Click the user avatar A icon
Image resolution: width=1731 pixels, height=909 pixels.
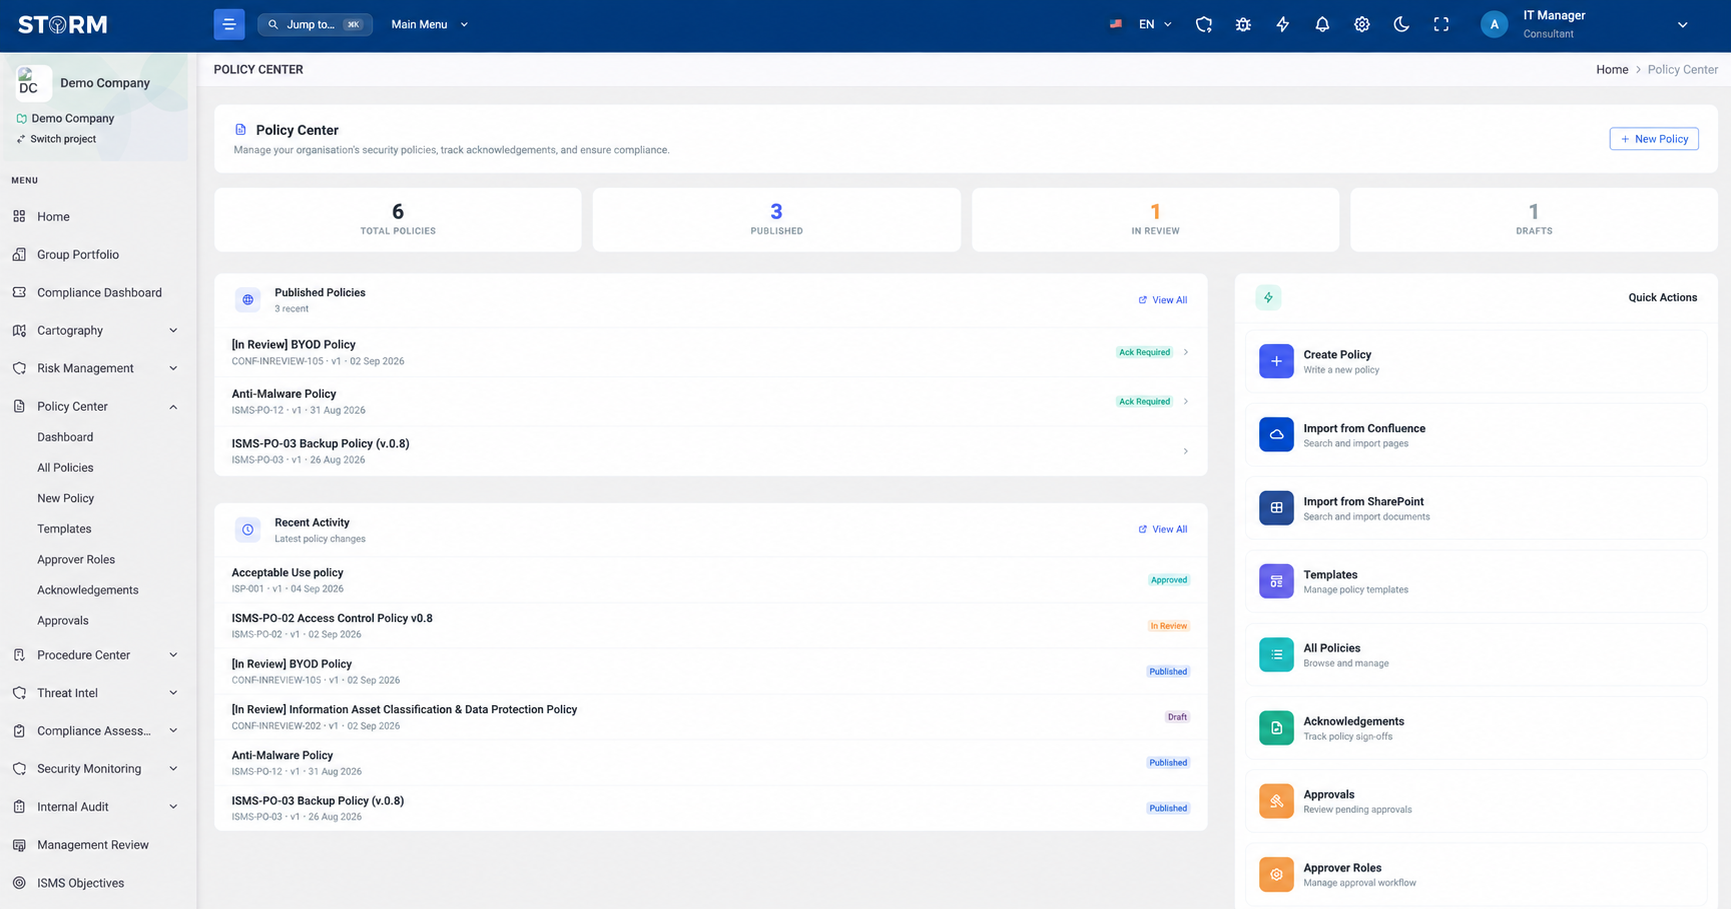1494,24
